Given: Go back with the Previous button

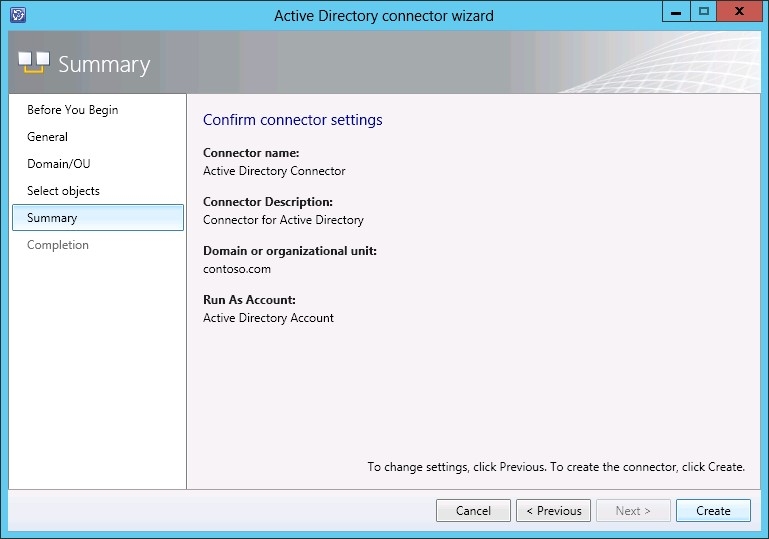Looking at the screenshot, I should (x=553, y=511).
